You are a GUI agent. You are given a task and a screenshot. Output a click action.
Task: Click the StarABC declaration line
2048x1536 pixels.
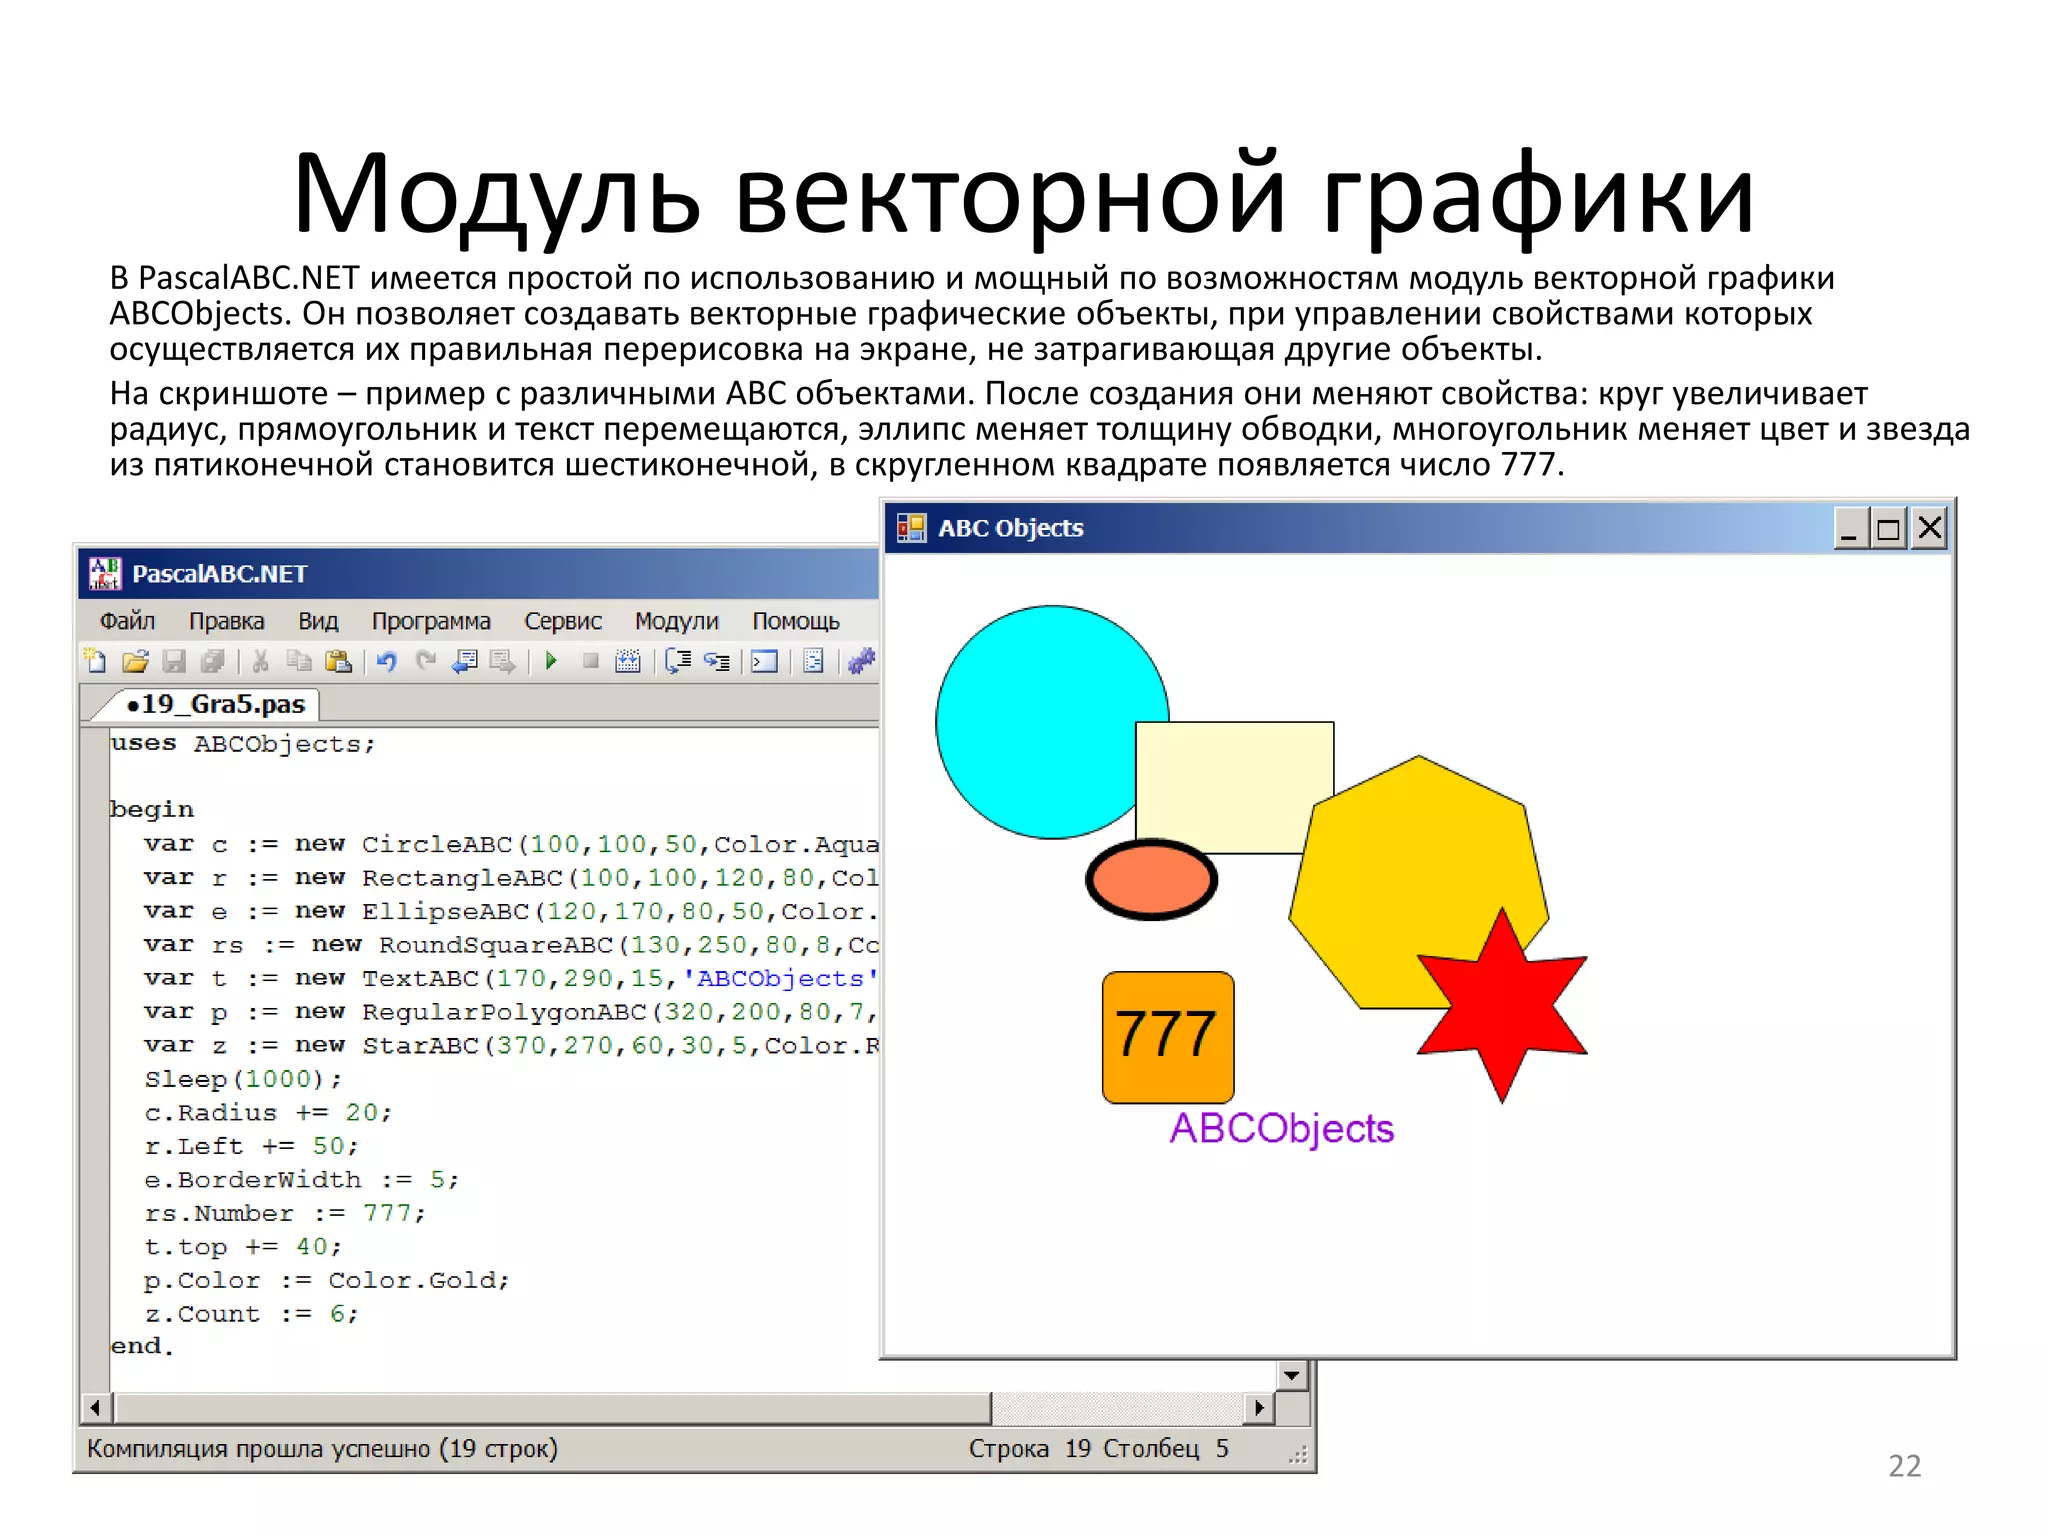(x=511, y=1045)
